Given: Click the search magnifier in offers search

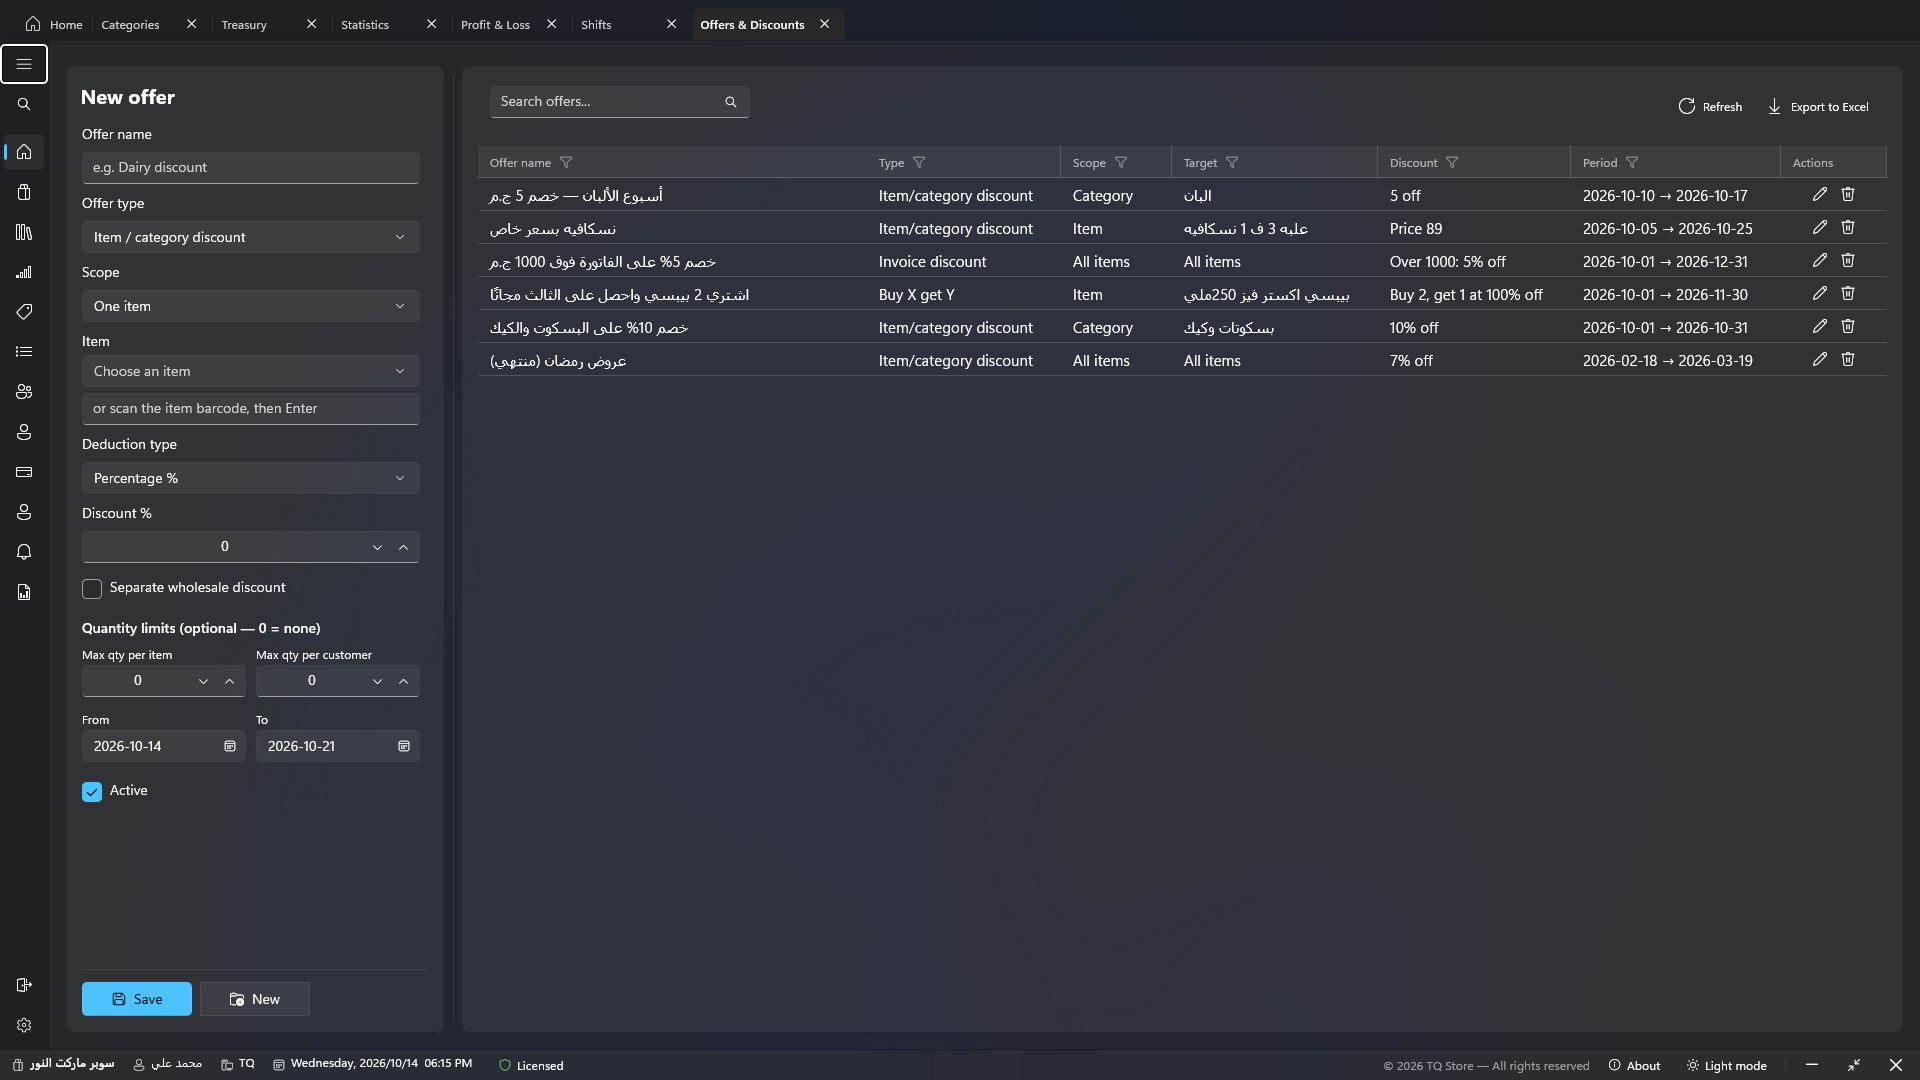Looking at the screenshot, I should 731,102.
